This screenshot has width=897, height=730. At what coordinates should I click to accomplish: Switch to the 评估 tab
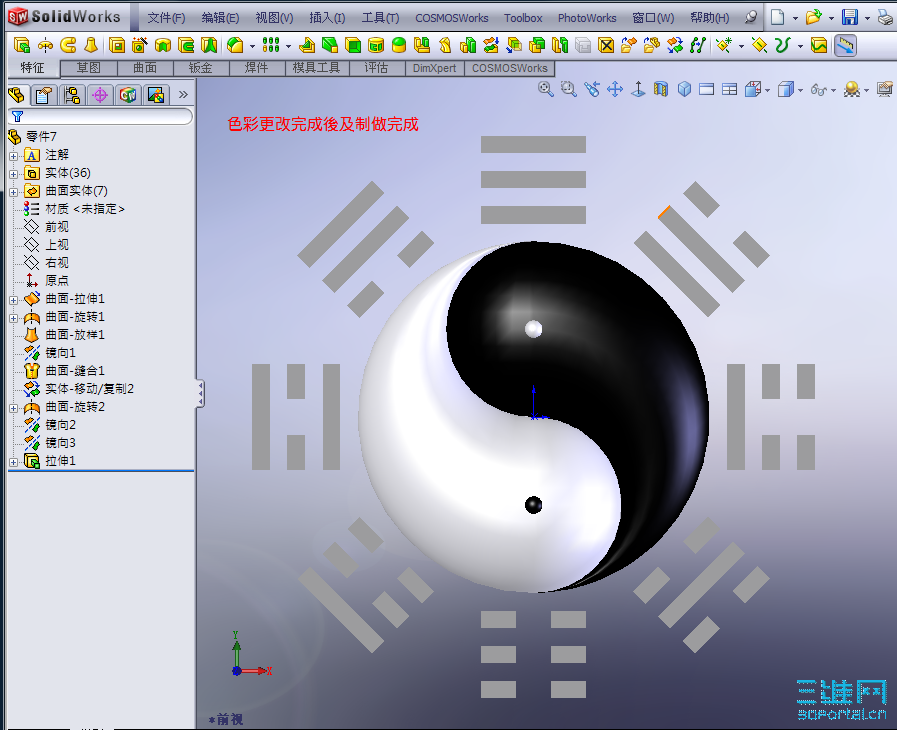376,68
